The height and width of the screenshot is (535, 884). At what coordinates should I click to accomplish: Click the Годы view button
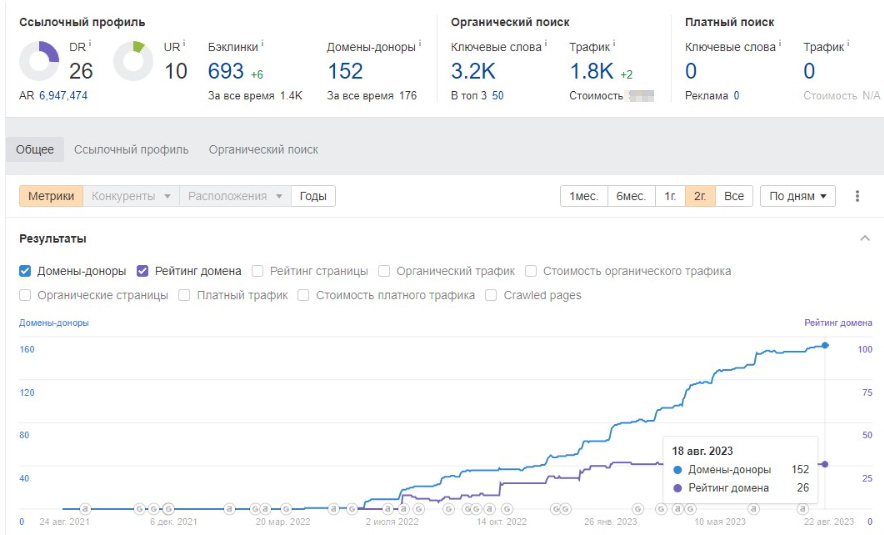point(313,196)
